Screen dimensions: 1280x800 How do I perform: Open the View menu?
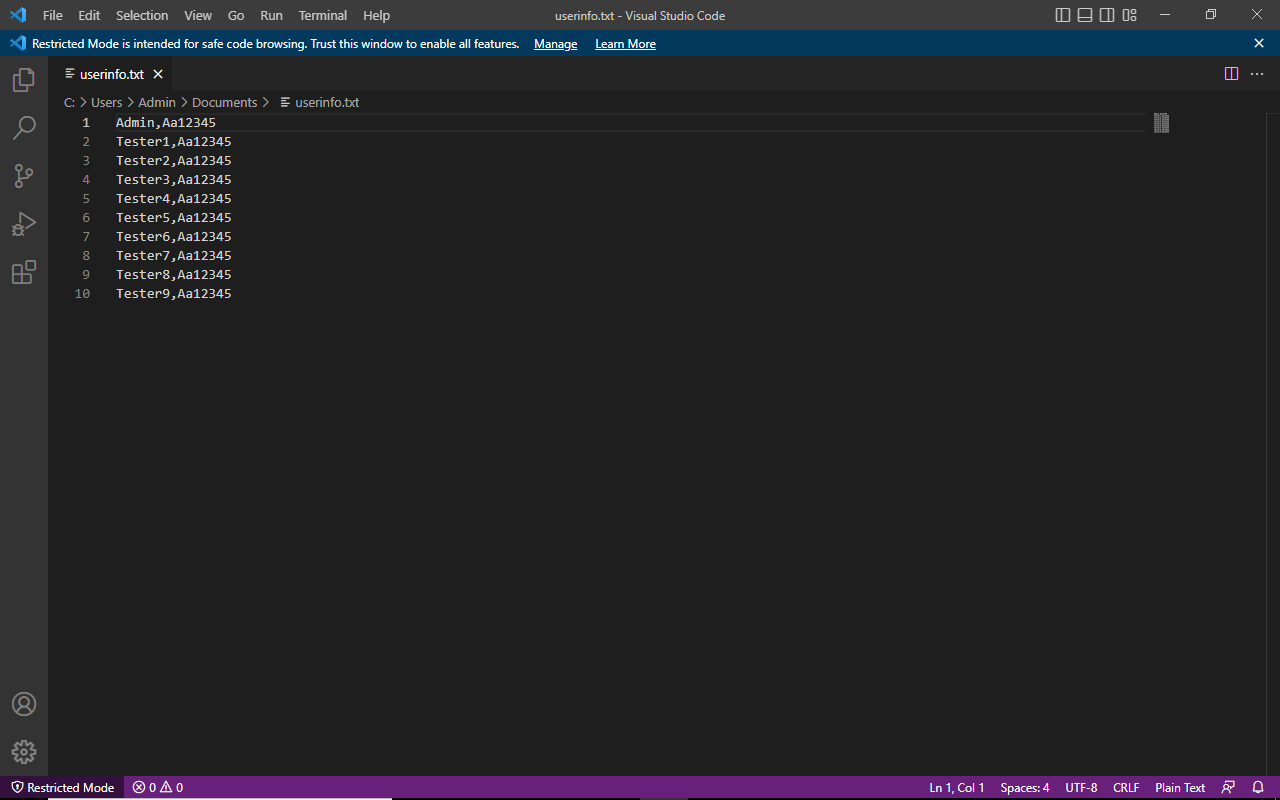(x=198, y=15)
